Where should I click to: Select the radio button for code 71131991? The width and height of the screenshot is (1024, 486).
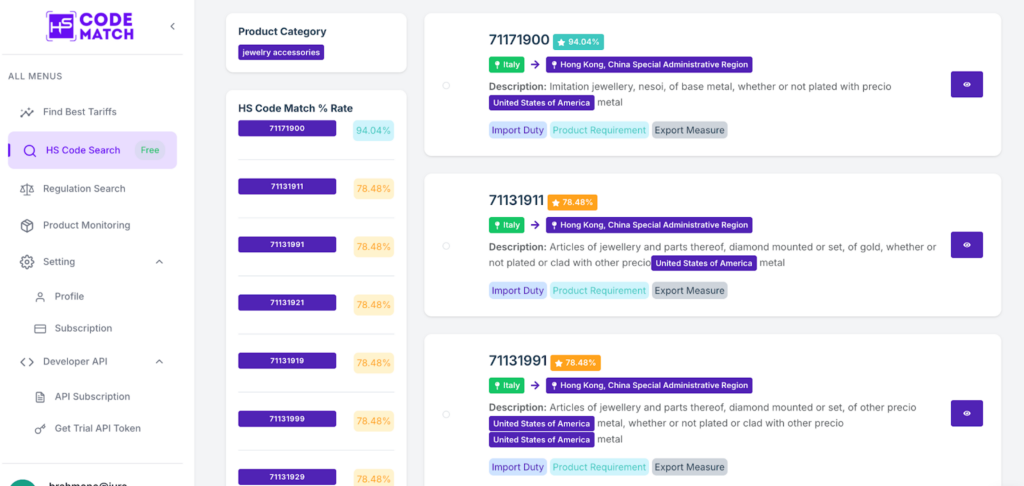(x=446, y=414)
